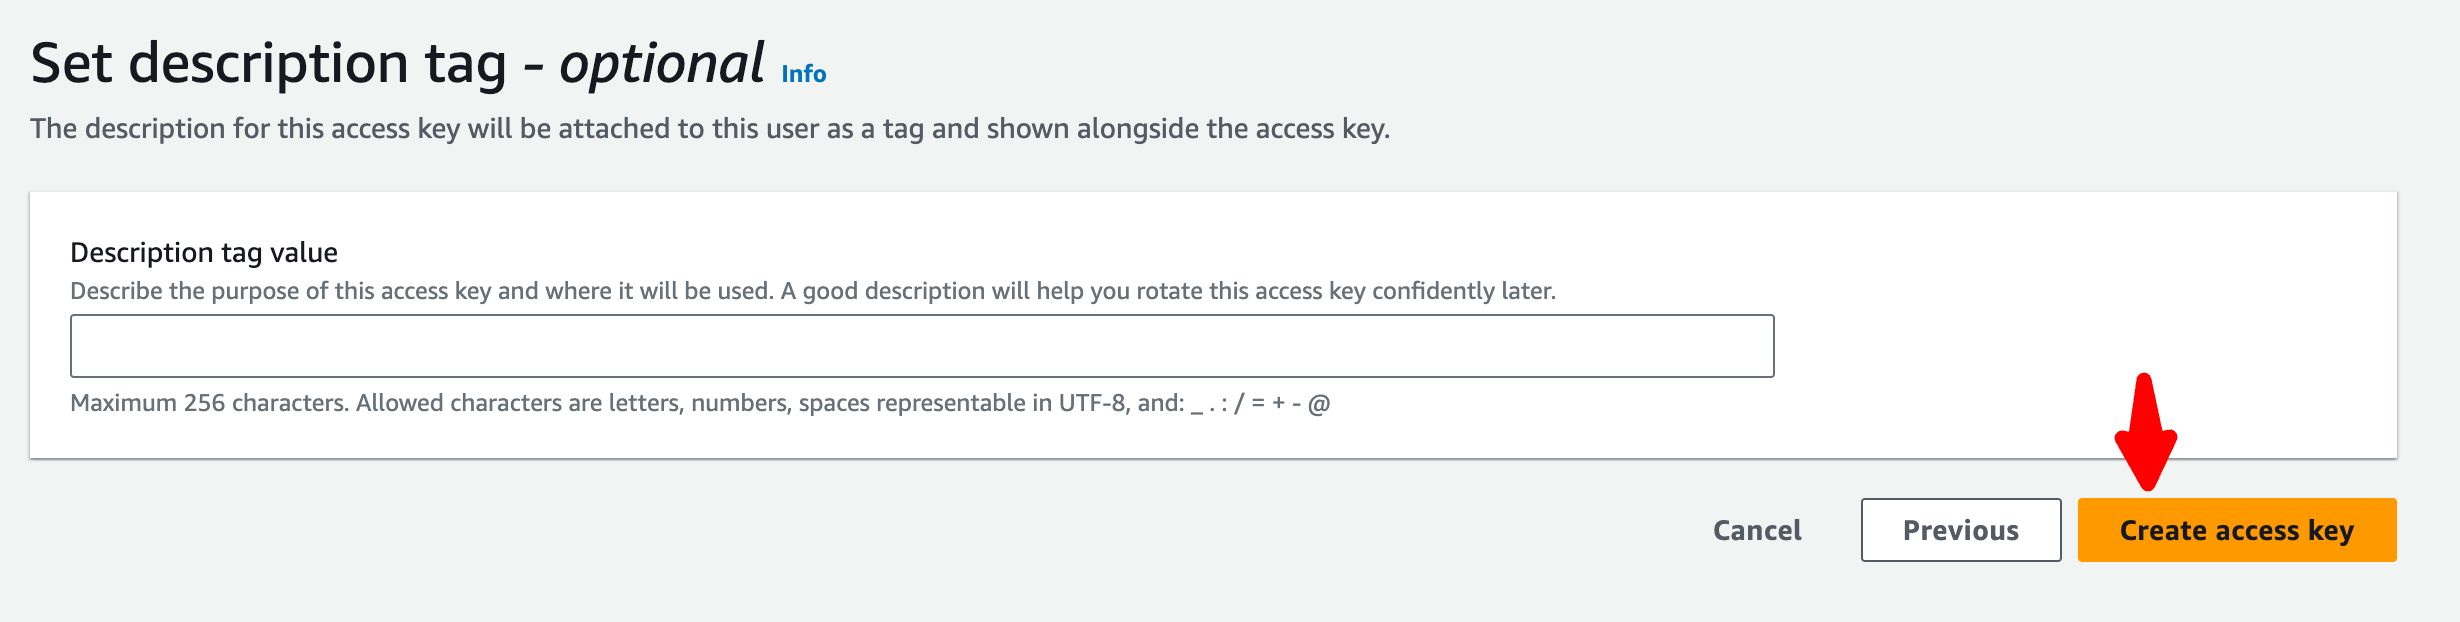2460x622 pixels.
Task: Click the word "confidently" in helper text
Action: (x=1433, y=291)
